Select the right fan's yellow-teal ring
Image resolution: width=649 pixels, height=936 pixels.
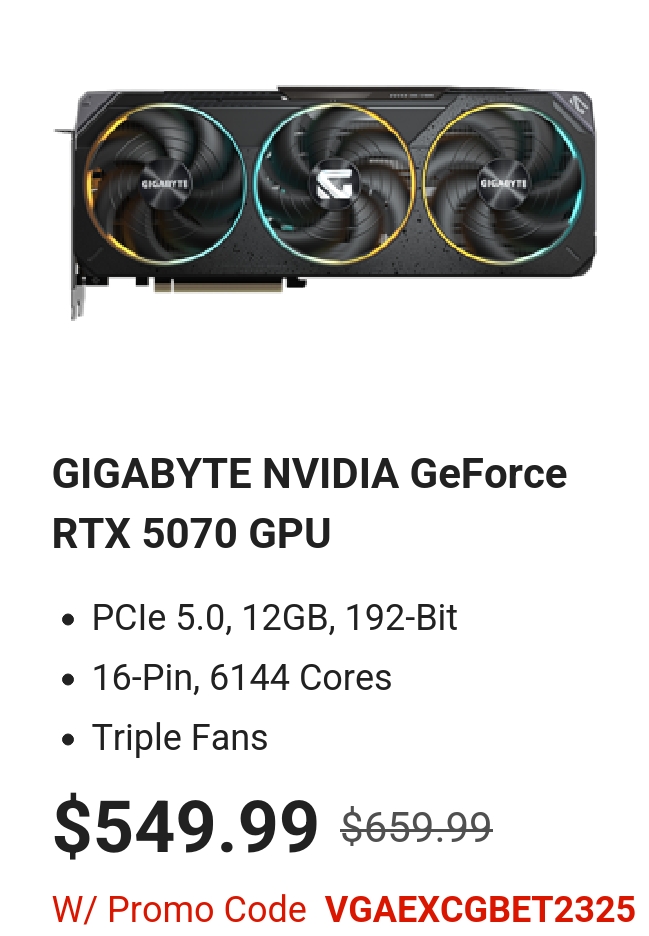503,183
